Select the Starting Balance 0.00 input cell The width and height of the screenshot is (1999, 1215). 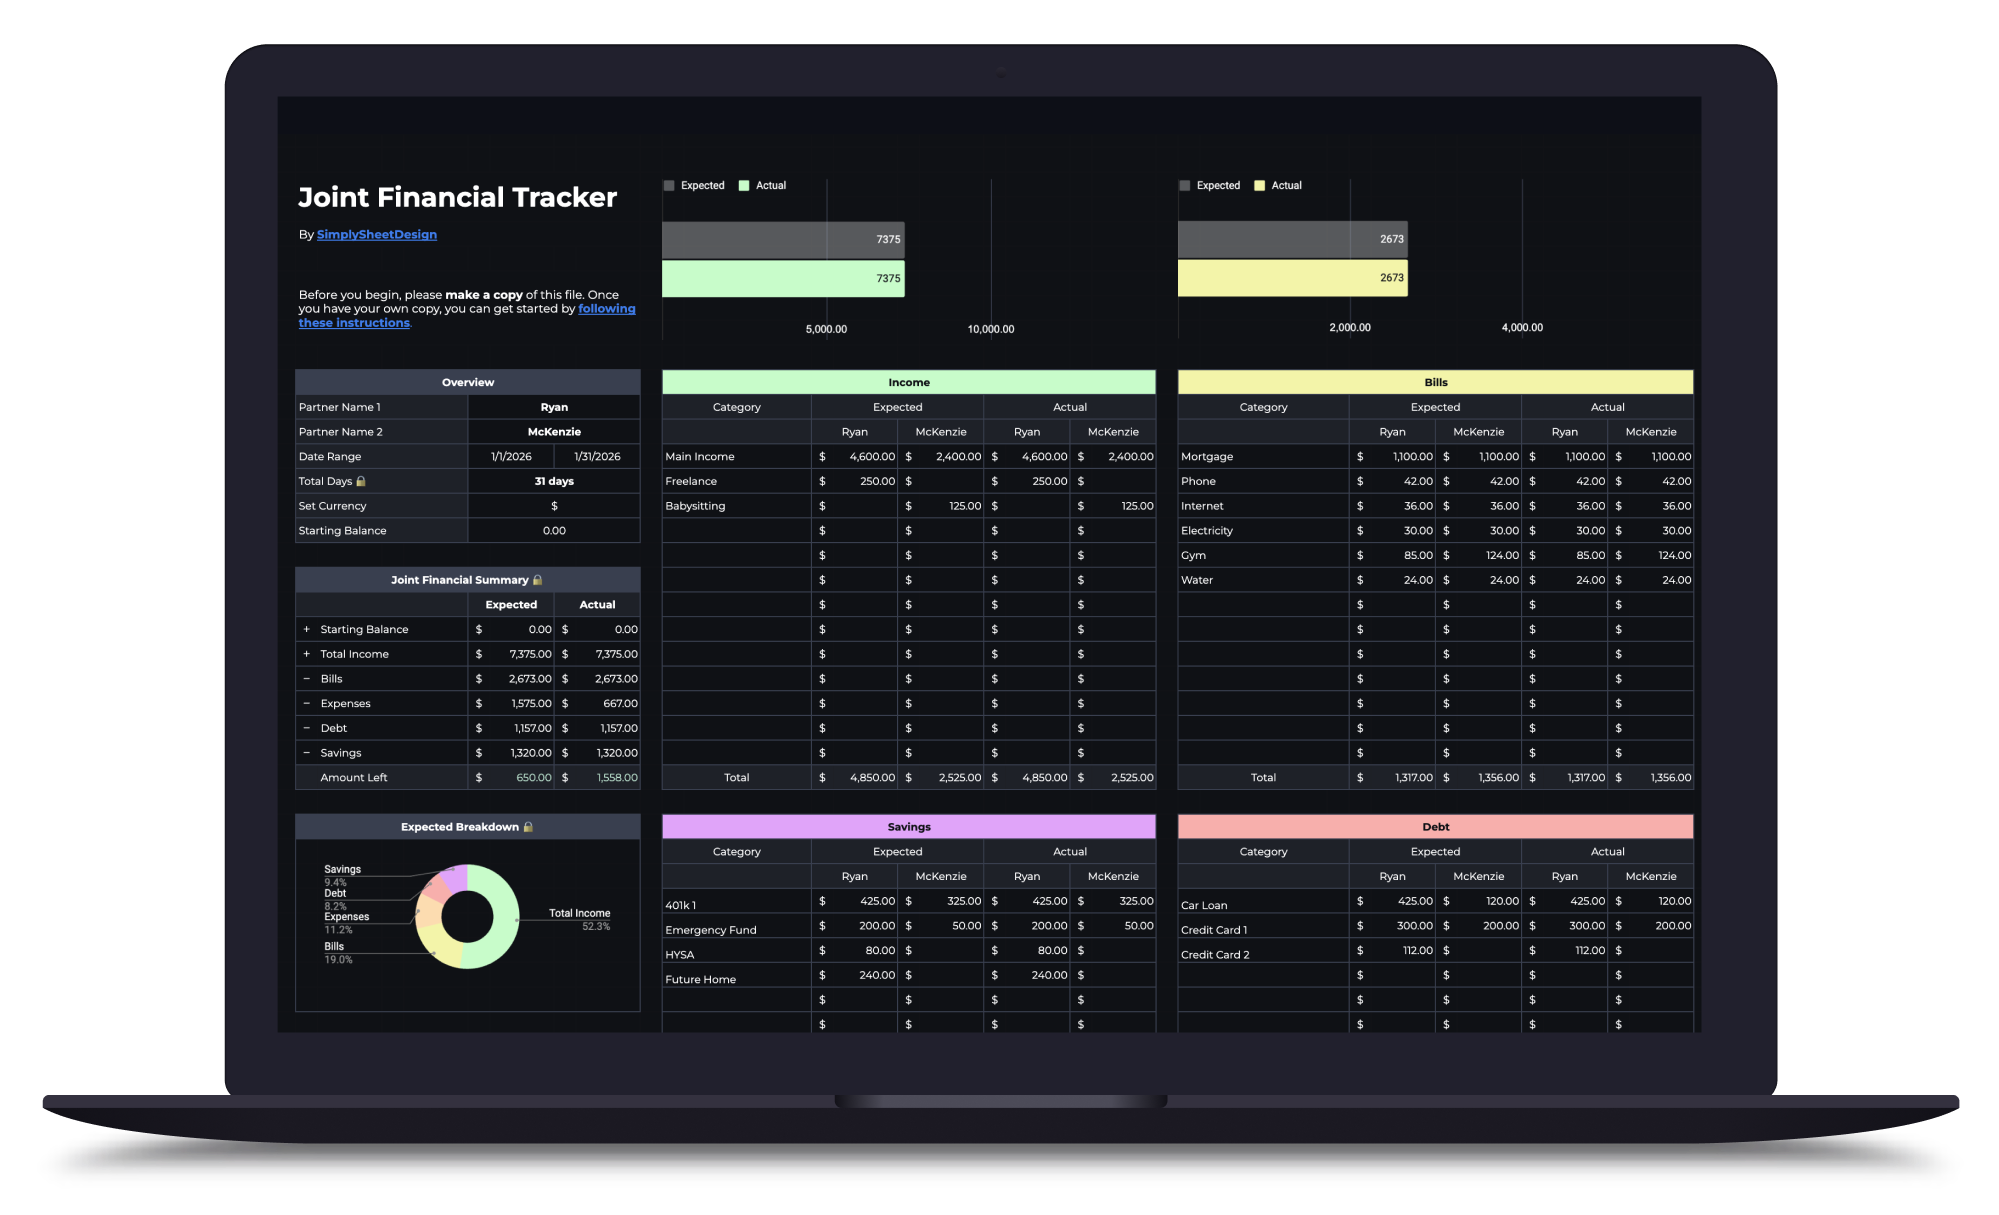pyautogui.click(x=554, y=531)
